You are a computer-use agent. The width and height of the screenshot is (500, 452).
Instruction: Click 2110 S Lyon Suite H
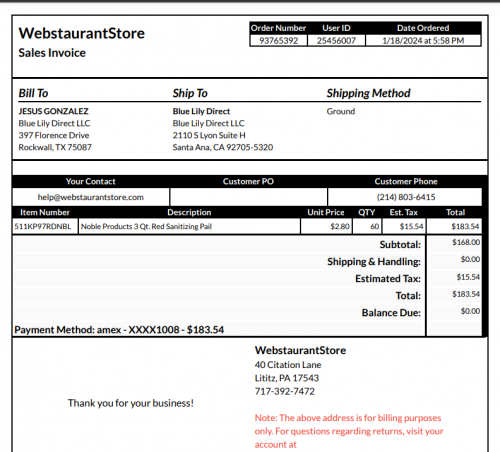[209, 135]
